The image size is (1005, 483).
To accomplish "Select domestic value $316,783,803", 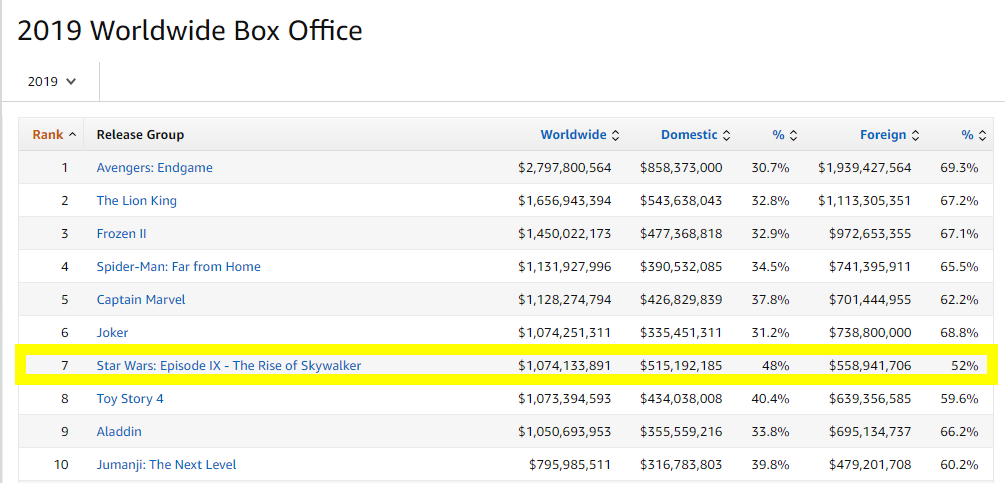I will coord(681,464).
